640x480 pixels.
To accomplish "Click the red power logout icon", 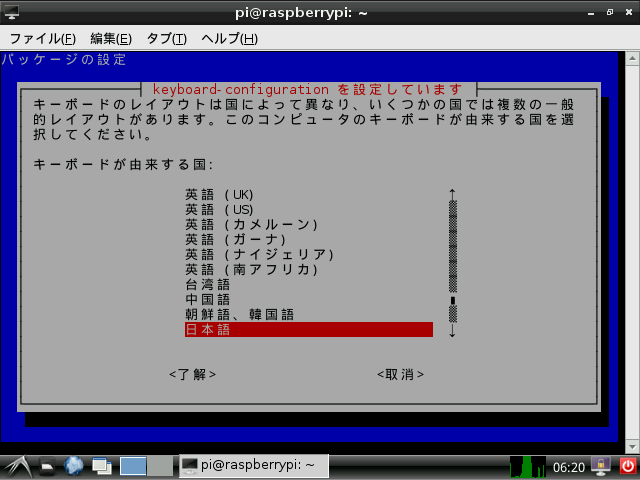I will (628, 466).
